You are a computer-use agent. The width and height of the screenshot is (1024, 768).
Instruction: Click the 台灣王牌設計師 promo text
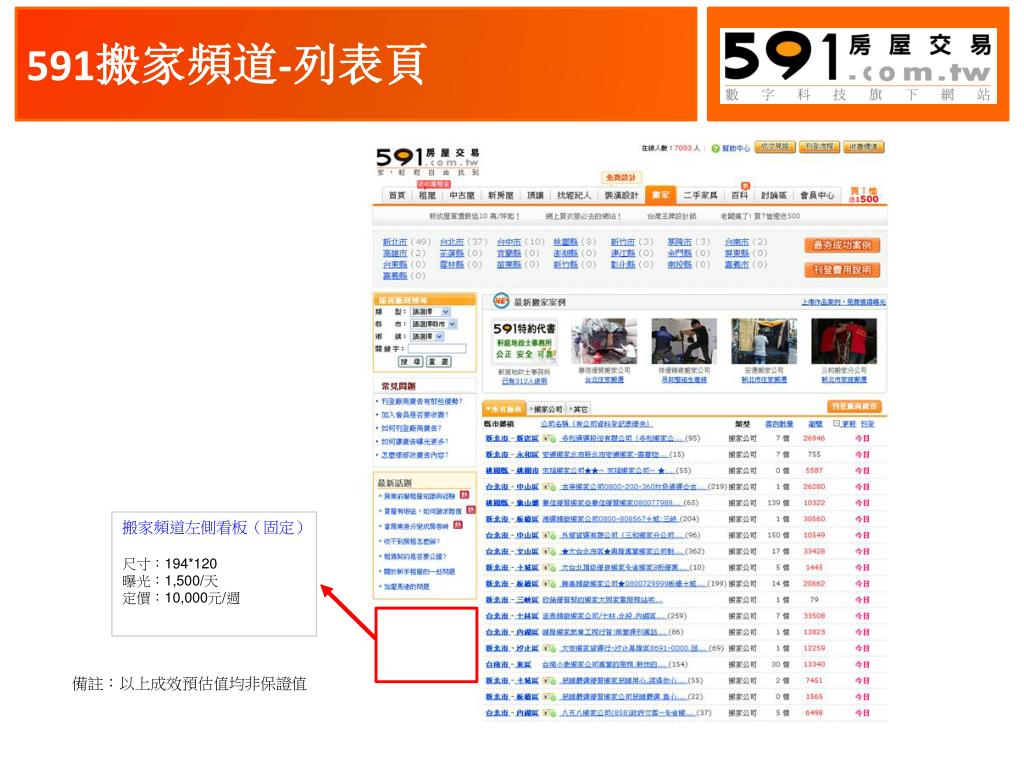671,216
